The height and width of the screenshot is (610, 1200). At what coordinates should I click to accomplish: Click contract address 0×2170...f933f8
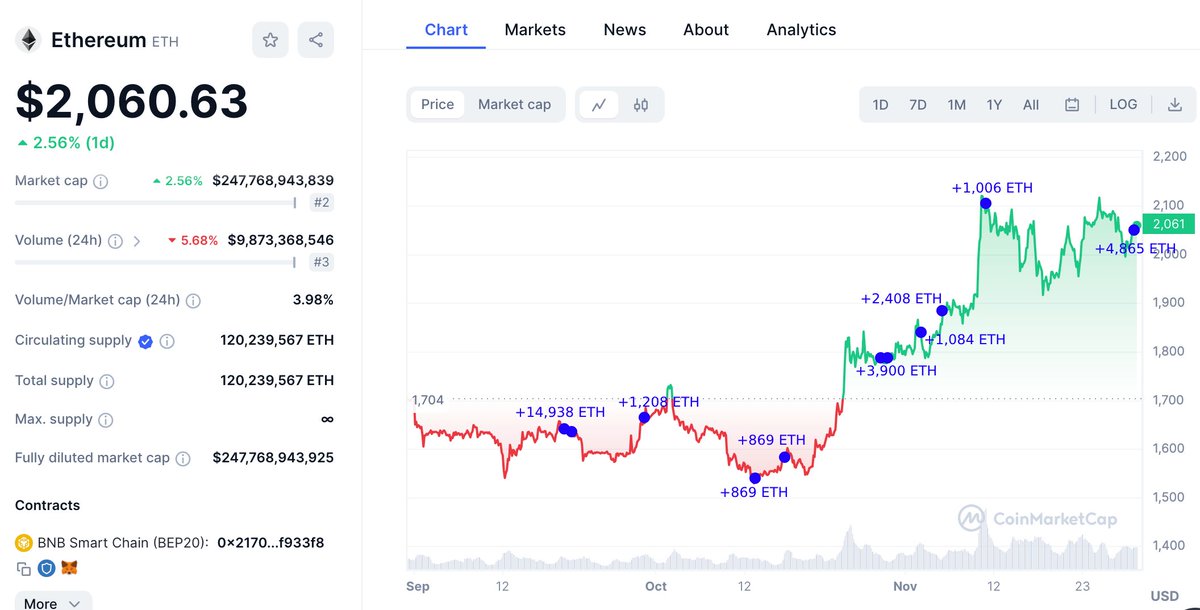[271, 543]
